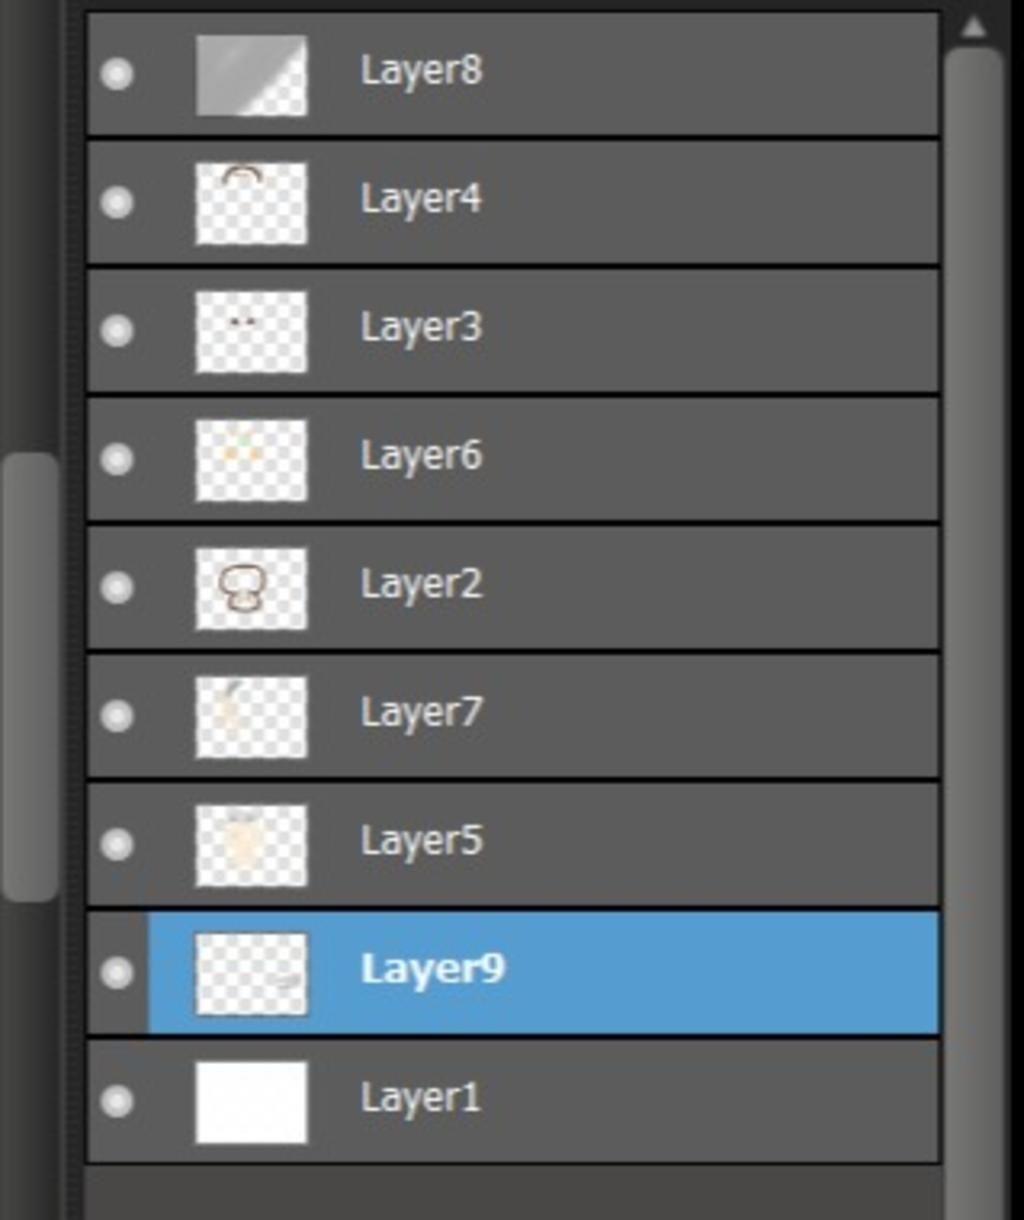
Task: Toggle visibility of Layer5
Action: point(118,844)
